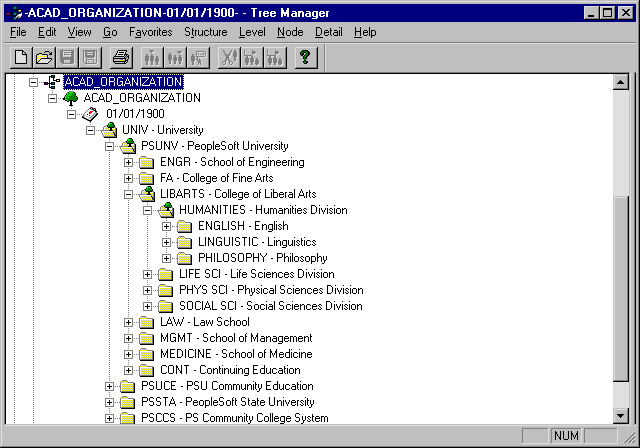Collapse the HUMANITIES - Humanities Division node
The width and height of the screenshot is (640, 448).
click(147, 211)
